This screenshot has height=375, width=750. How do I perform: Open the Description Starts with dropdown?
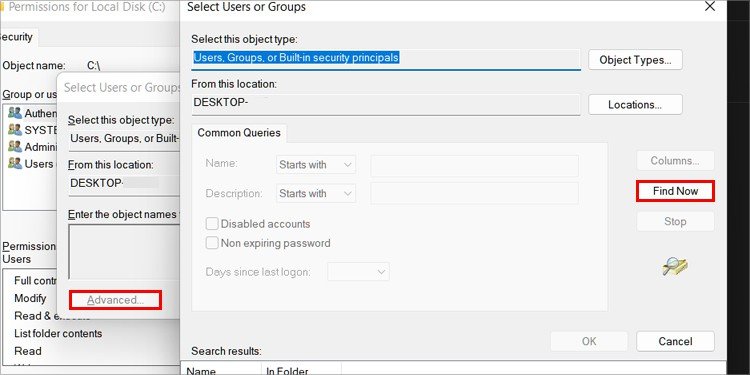pos(316,194)
